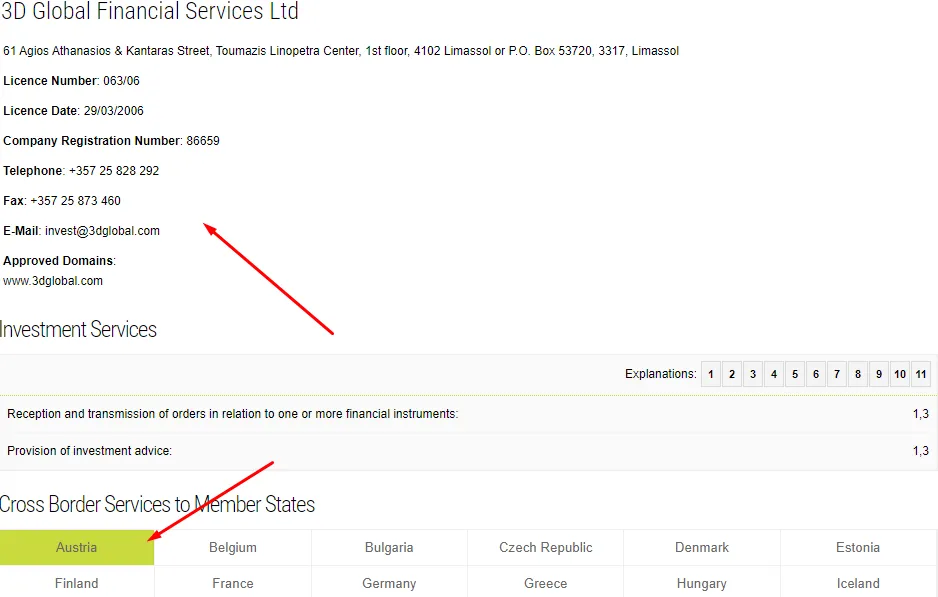
Task: Click the company registration number 86659
Action: (203, 141)
